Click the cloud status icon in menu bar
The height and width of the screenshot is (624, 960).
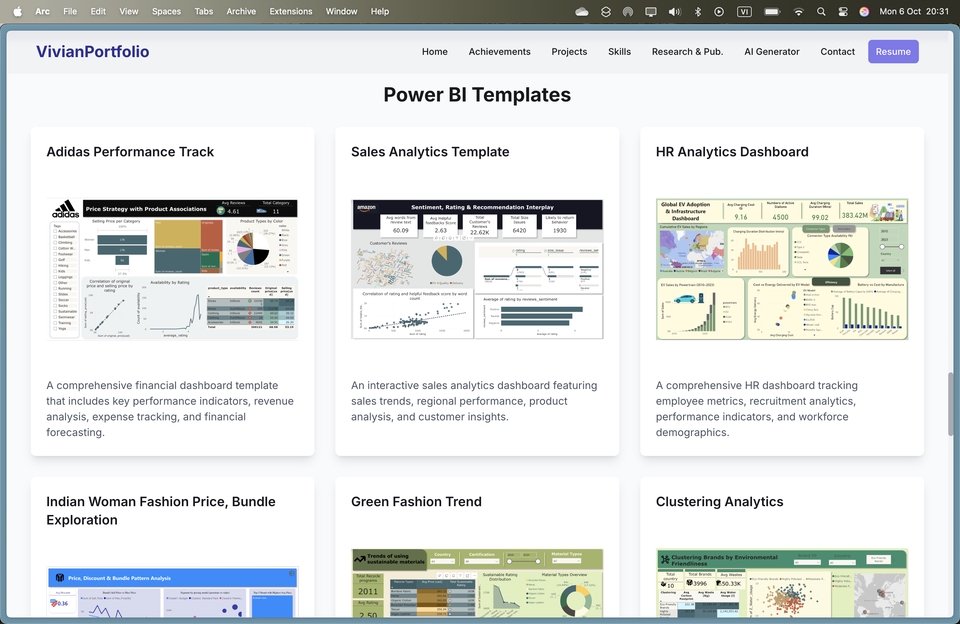pos(582,11)
